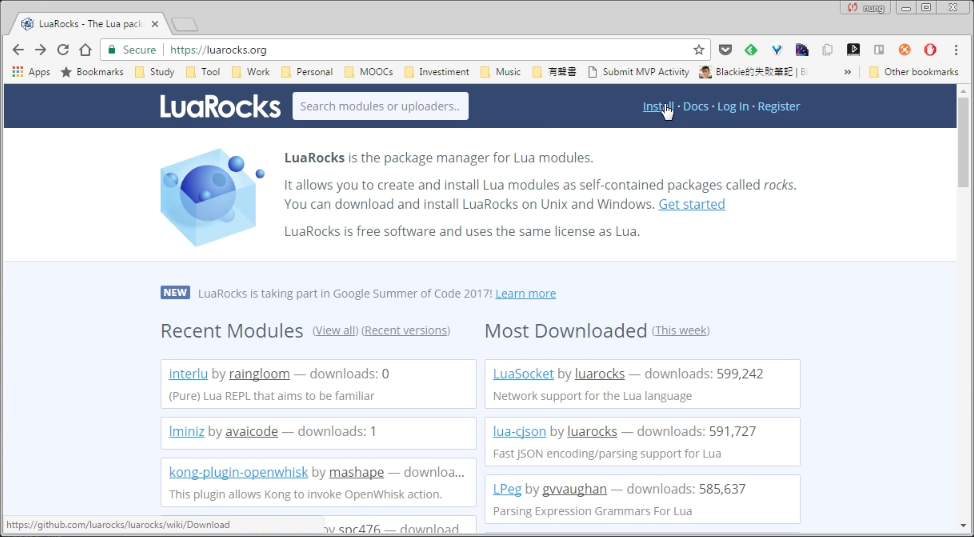This screenshot has height=537, width=974.
Task: Open the Chrome three-dot menu
Action: click(x=956, y=50)
